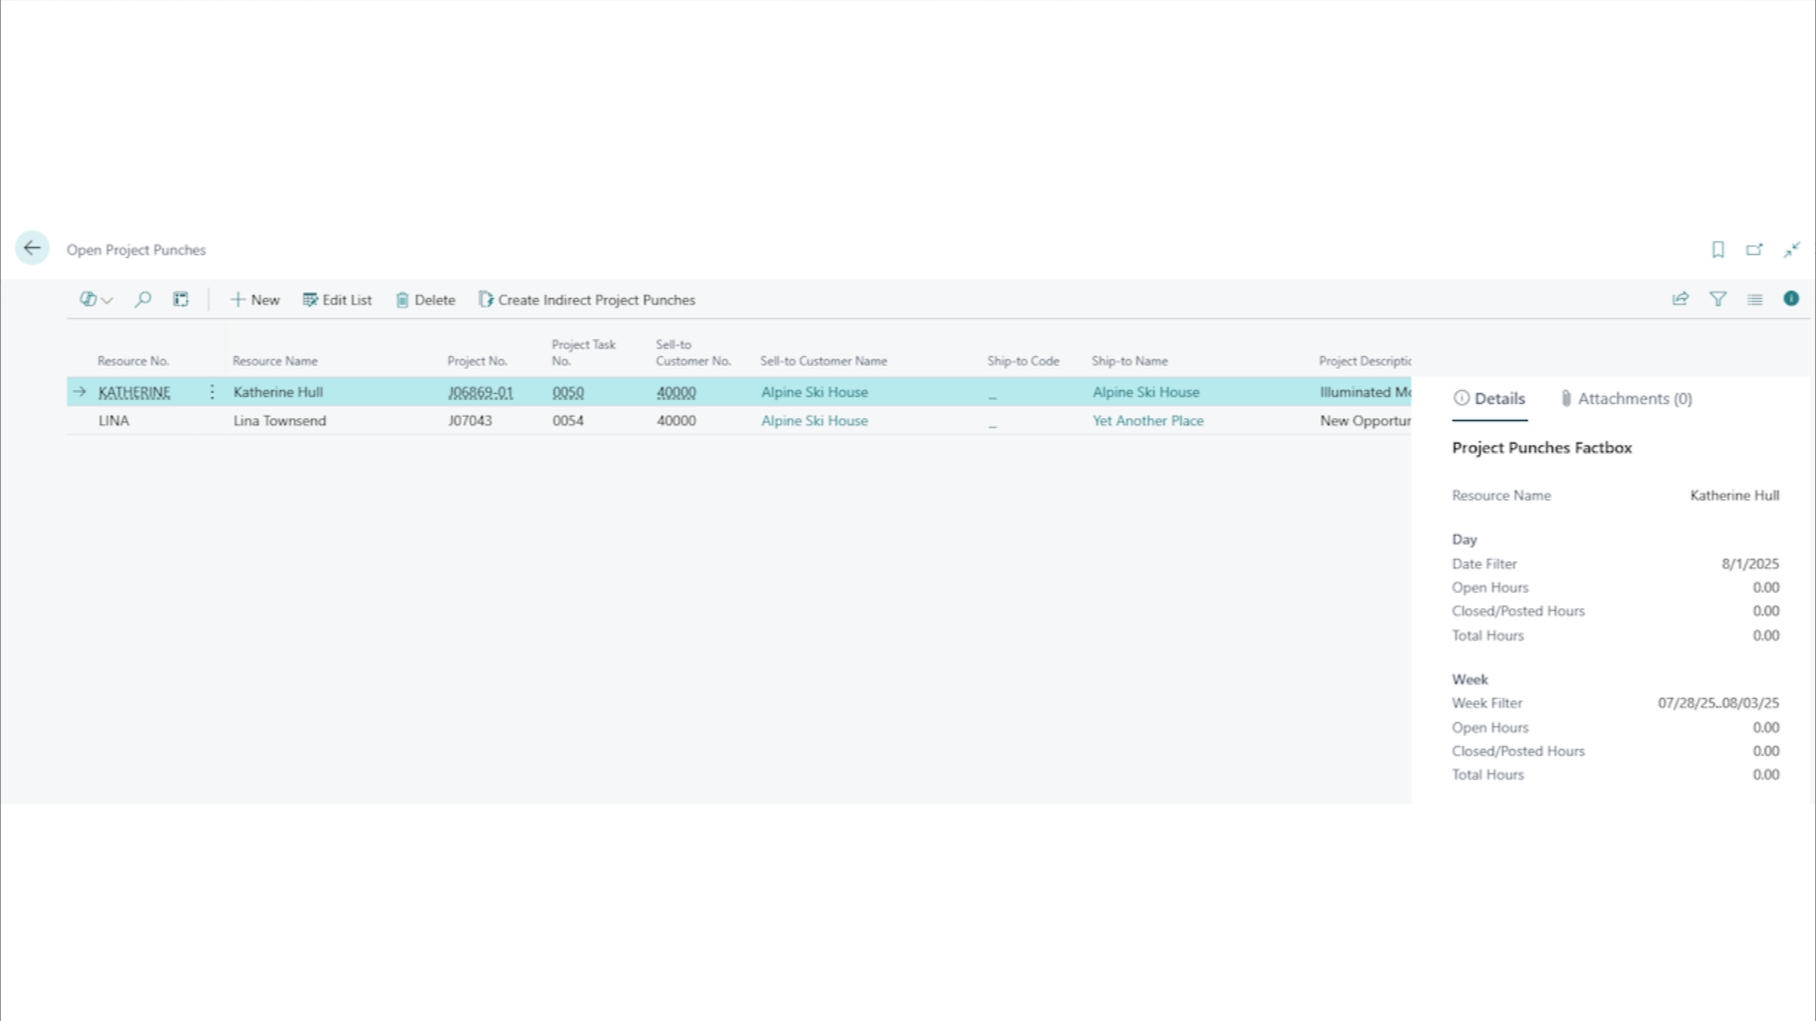
Task: Click the share icon in toolbar
Action: point(1680,299)
